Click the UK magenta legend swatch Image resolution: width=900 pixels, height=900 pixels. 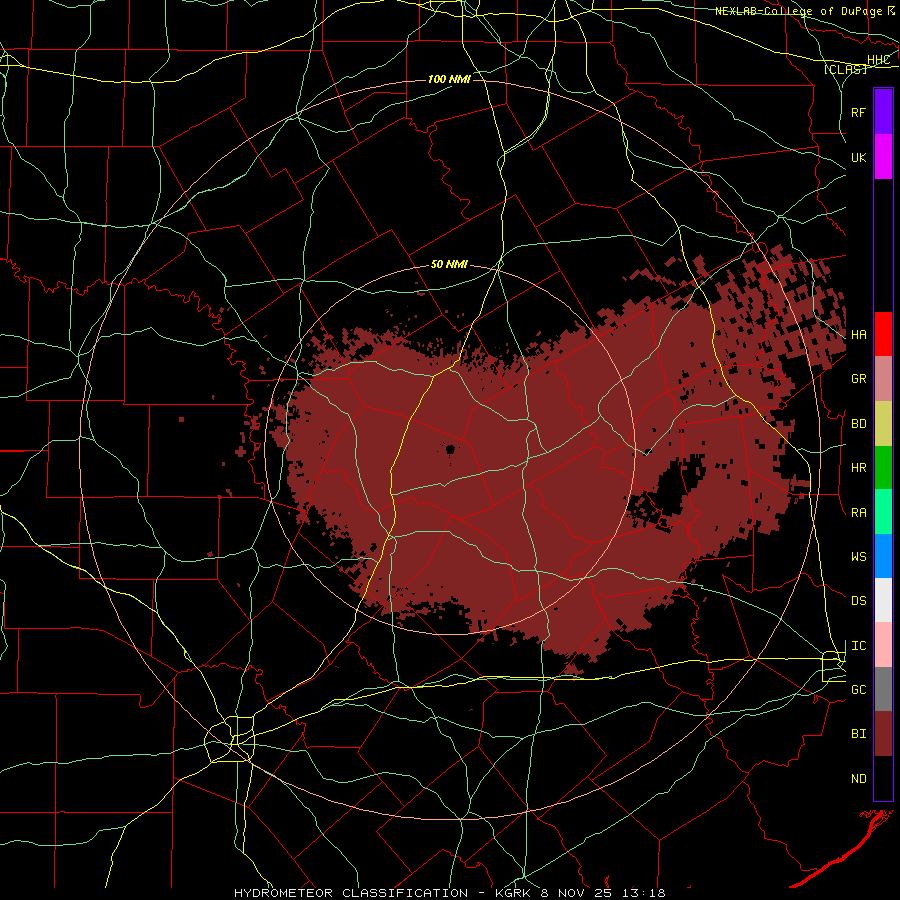pos(883,157)
